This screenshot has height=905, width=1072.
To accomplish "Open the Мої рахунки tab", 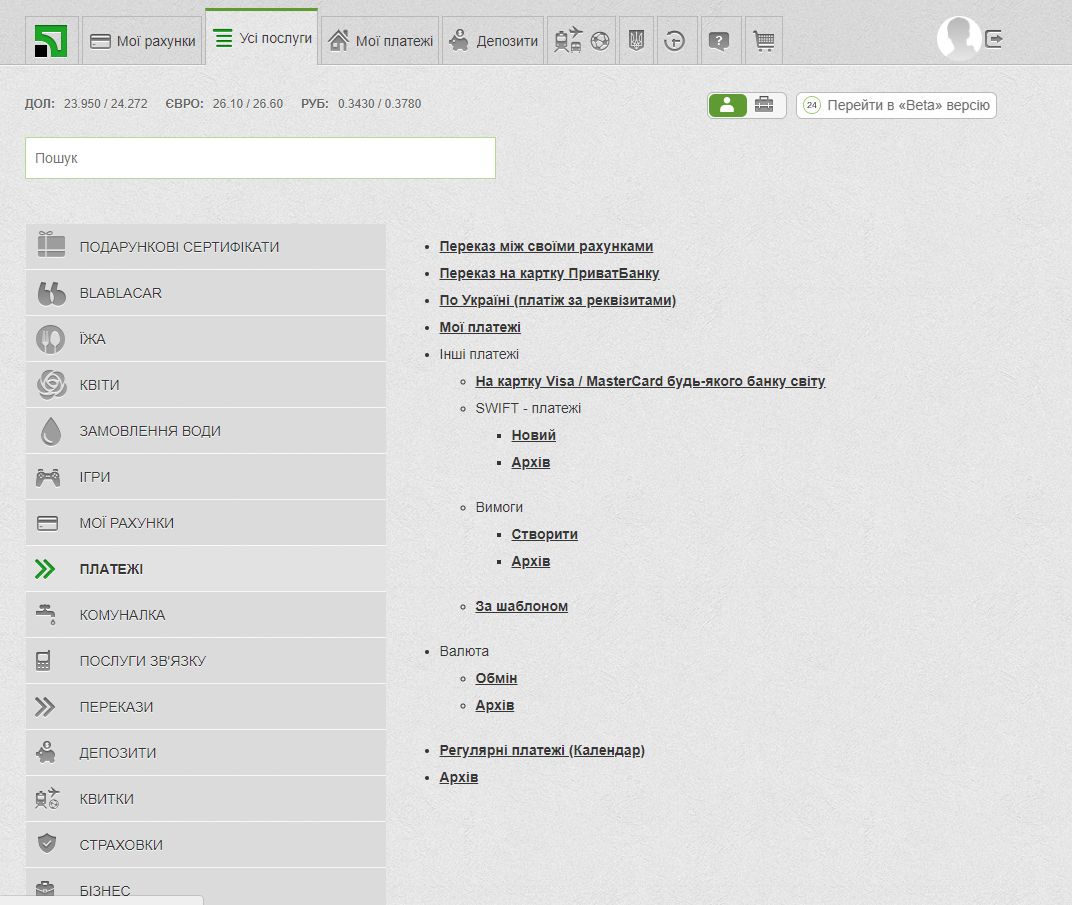I will coord(142,41).
